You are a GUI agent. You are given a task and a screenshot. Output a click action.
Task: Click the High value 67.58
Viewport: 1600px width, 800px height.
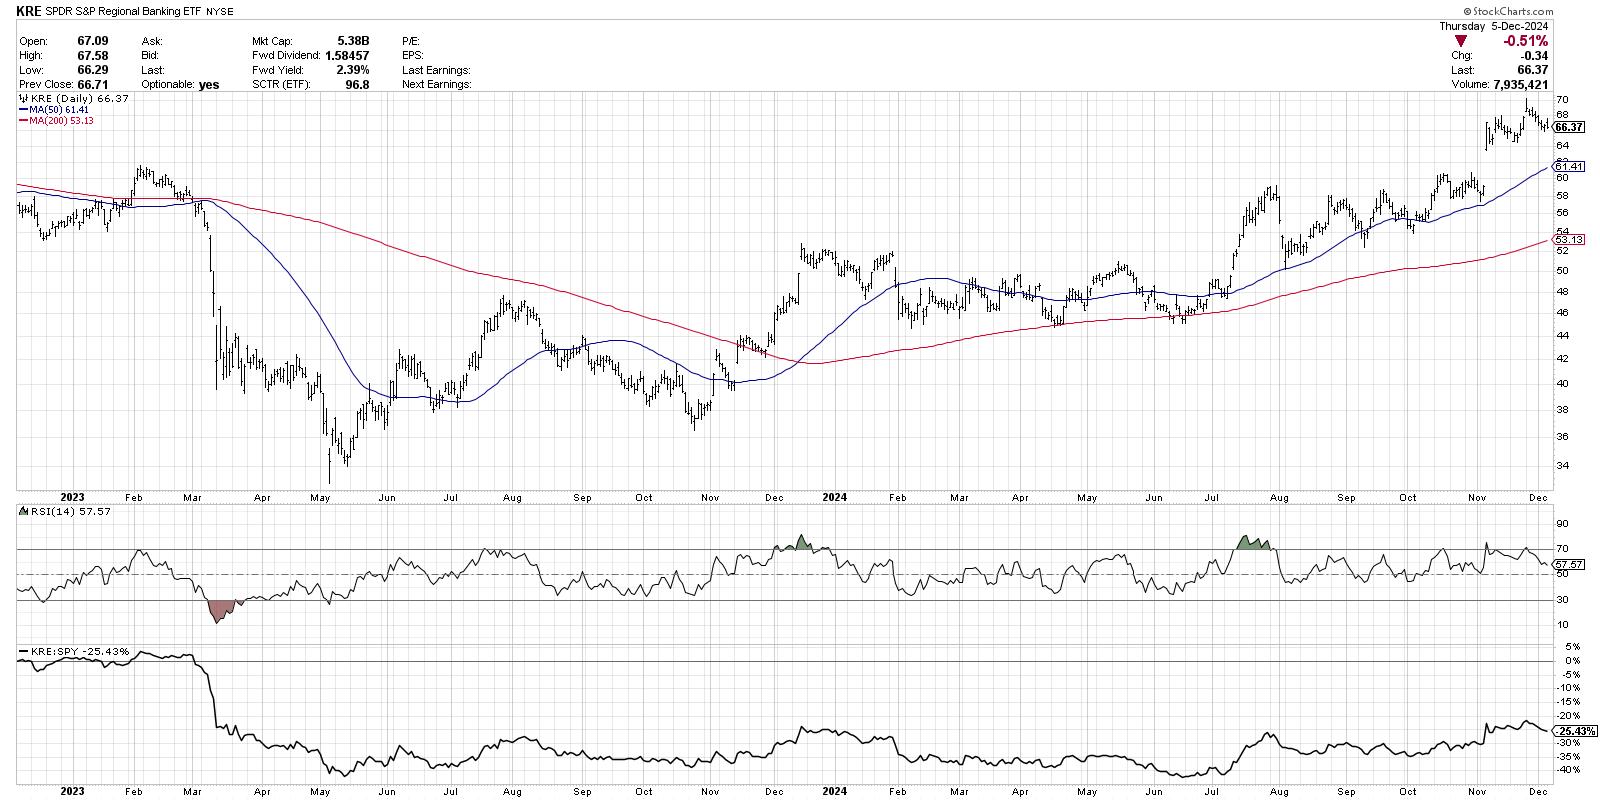pyautogui.click(x=92, y=56)
